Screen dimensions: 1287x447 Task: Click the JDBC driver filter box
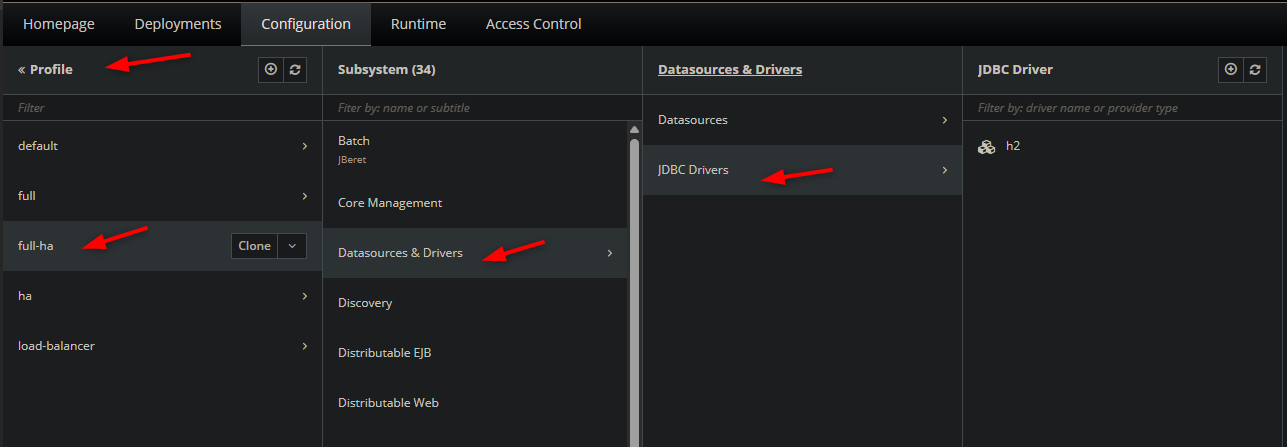pos(1120,107)
